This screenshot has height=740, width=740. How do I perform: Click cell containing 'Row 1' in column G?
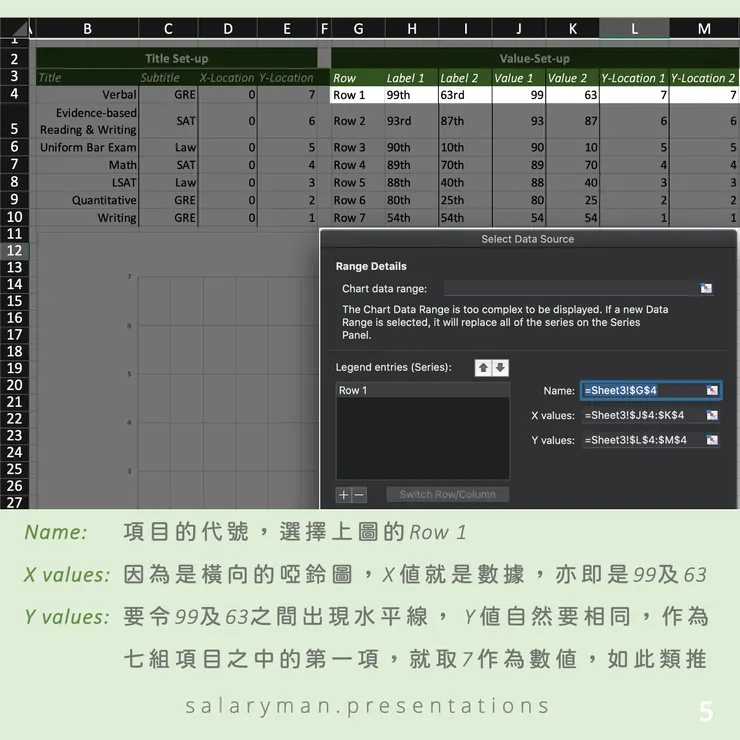[358, 95]
